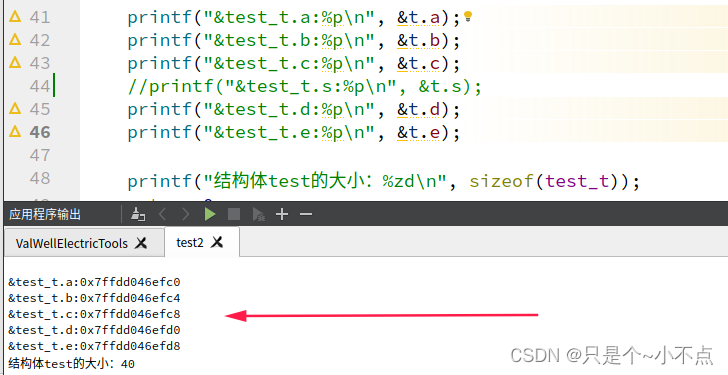Stop the running application

tap(234, 214)
